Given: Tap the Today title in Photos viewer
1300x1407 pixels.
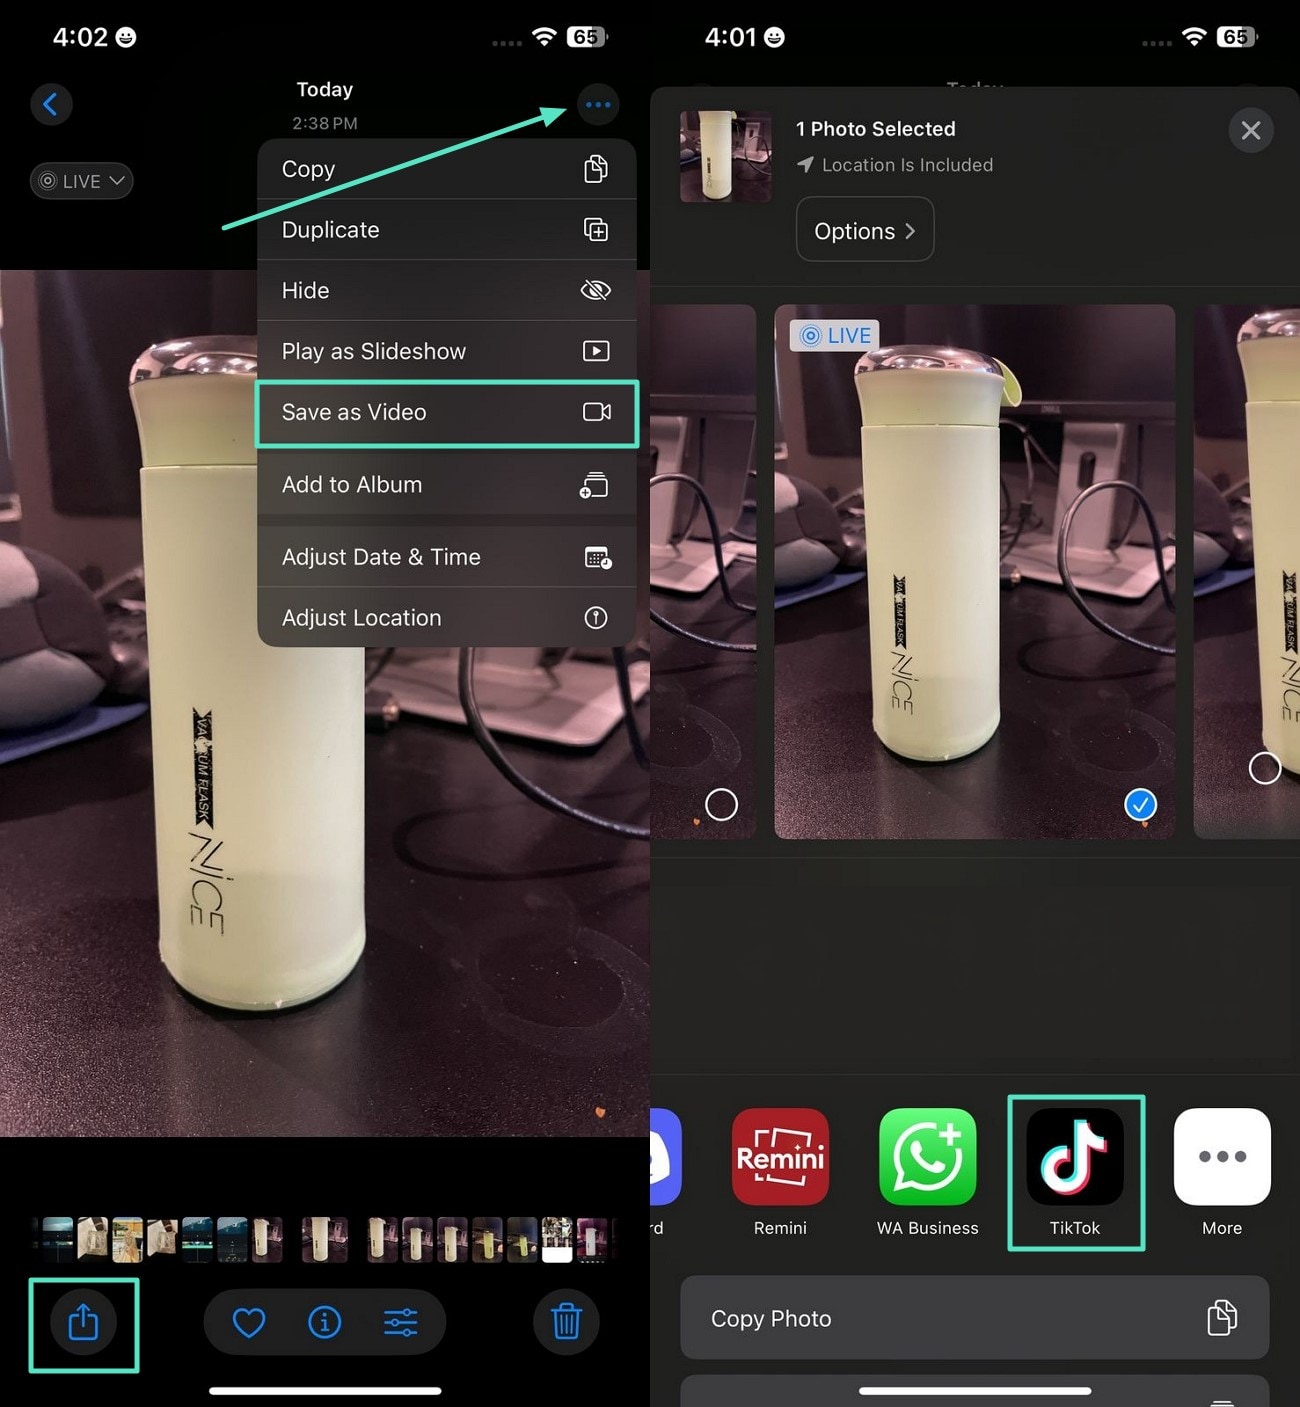Looking at the screenshot, I should 325,89.
